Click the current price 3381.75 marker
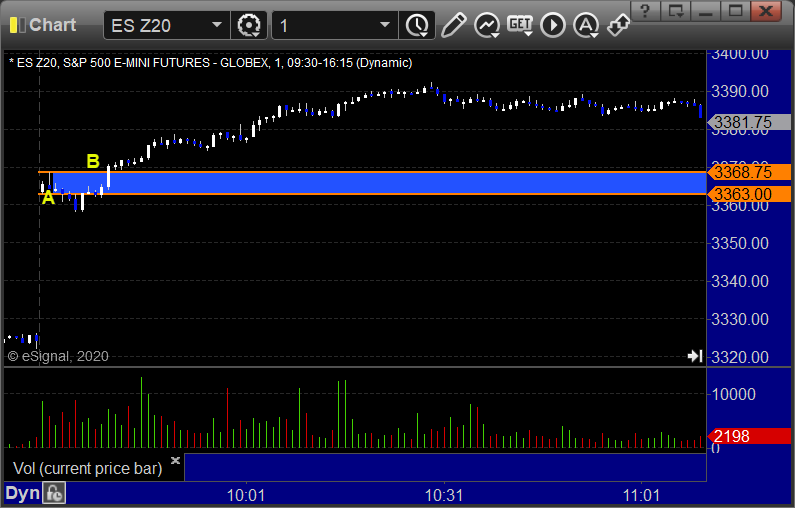This screenshot has height=508, width=795. pyautogui.click(x=749, y=122)
